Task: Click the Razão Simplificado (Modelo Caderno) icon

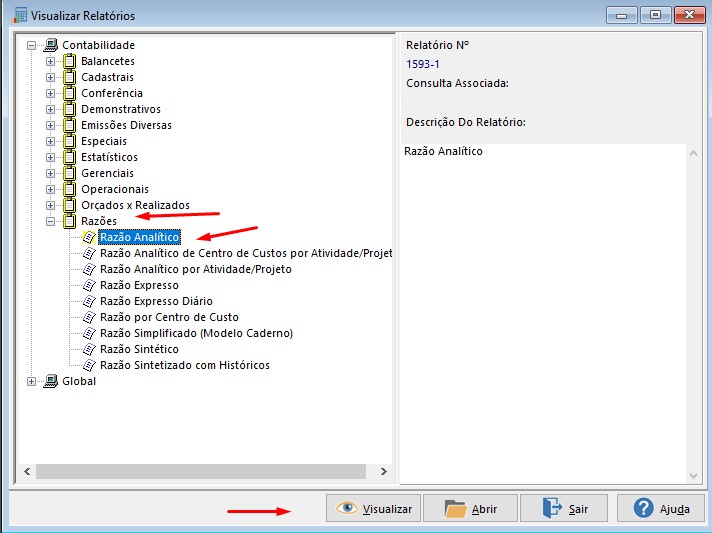Action: point(89,333)
